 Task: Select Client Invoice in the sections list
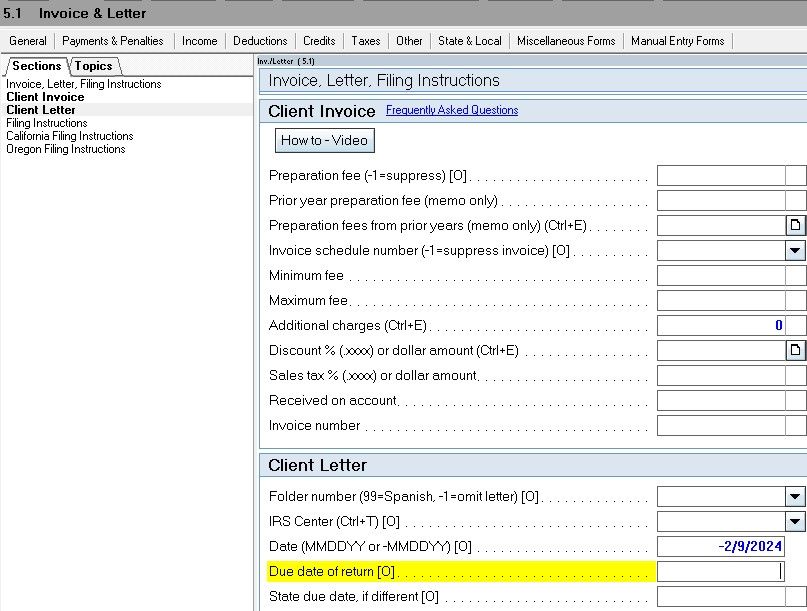[44, 97]
